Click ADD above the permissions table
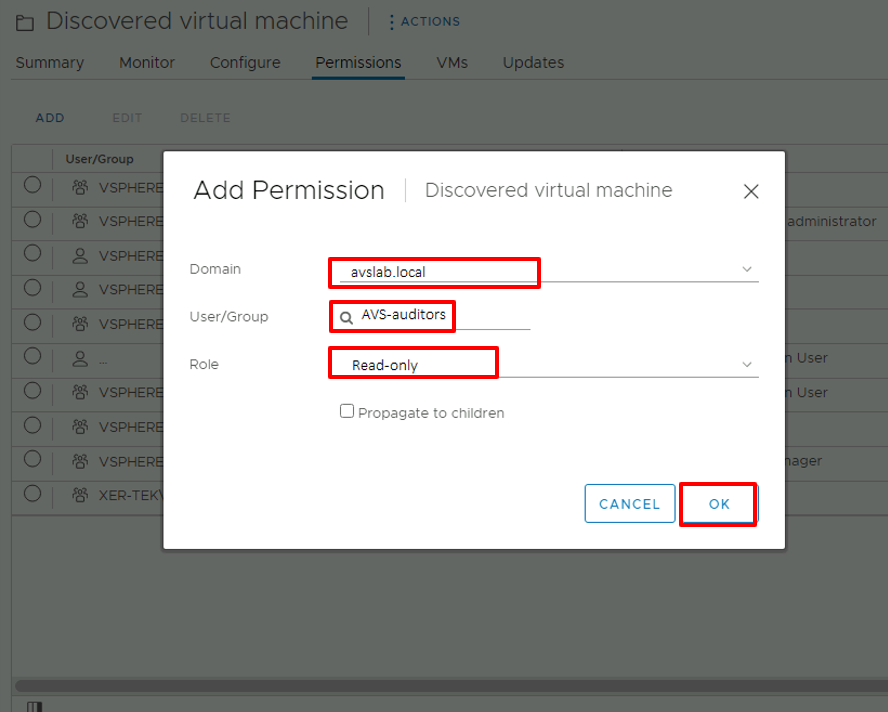The width and height of the screenshot is (888, 712). coord(49,117)
